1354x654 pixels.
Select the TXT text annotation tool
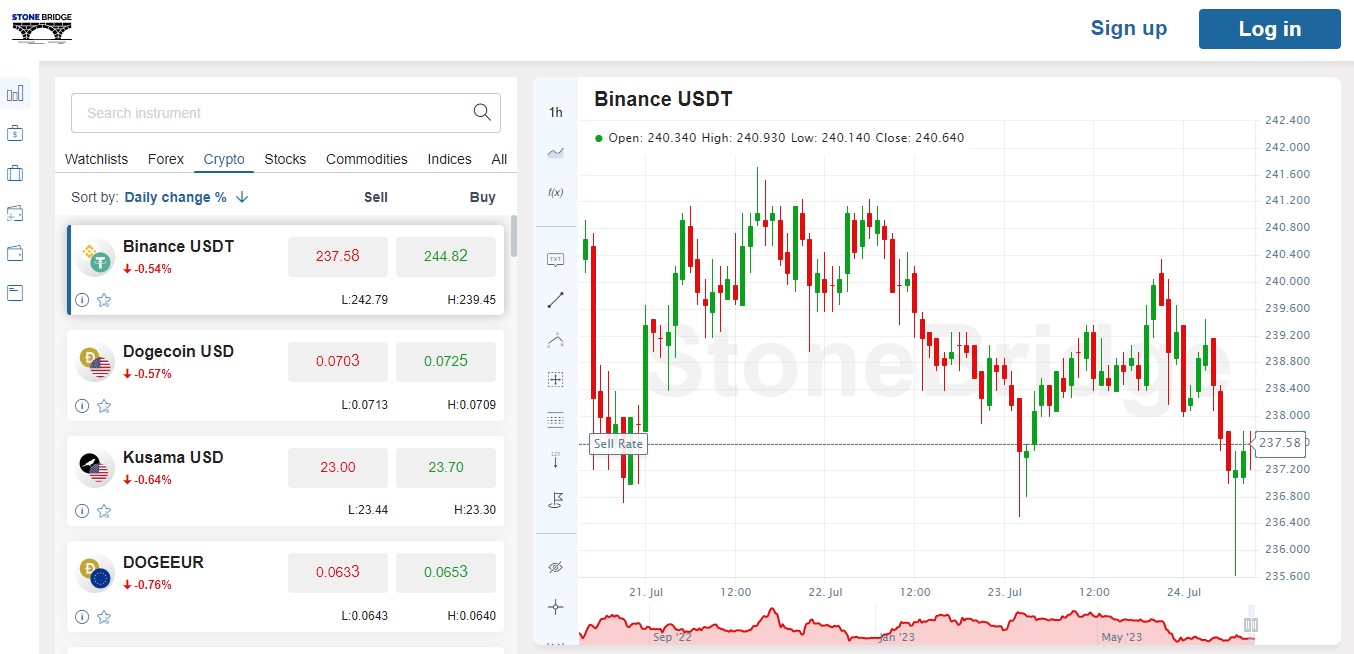pos(556,260)
